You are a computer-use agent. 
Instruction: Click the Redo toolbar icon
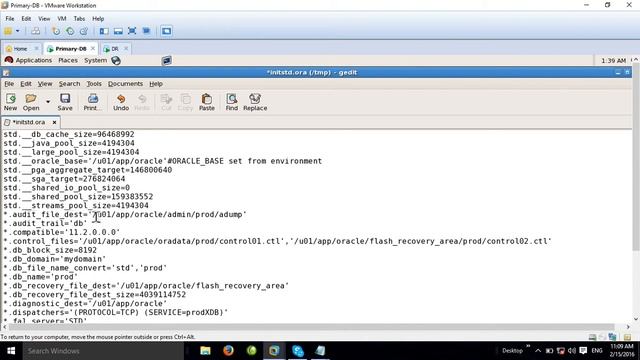(142, 102)
